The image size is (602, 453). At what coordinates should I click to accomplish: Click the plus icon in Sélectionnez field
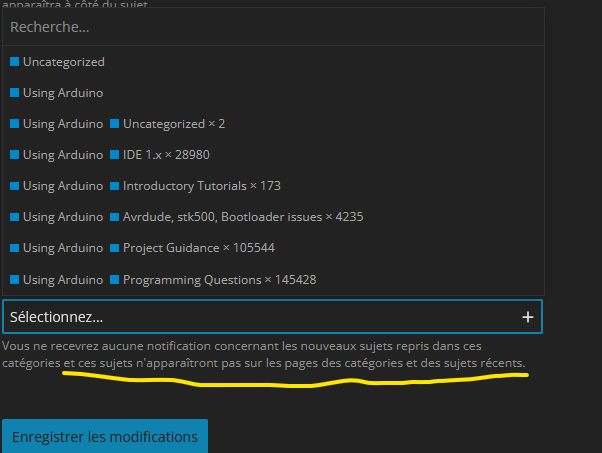coord(528,317)
